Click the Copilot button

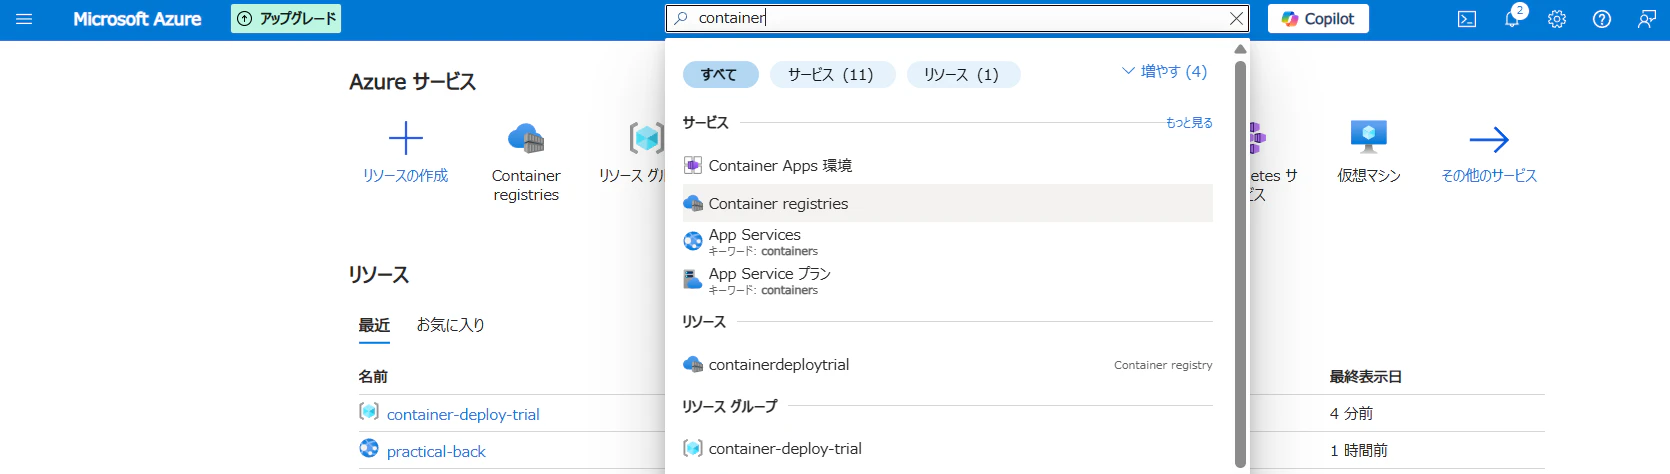pos(1318,19)
